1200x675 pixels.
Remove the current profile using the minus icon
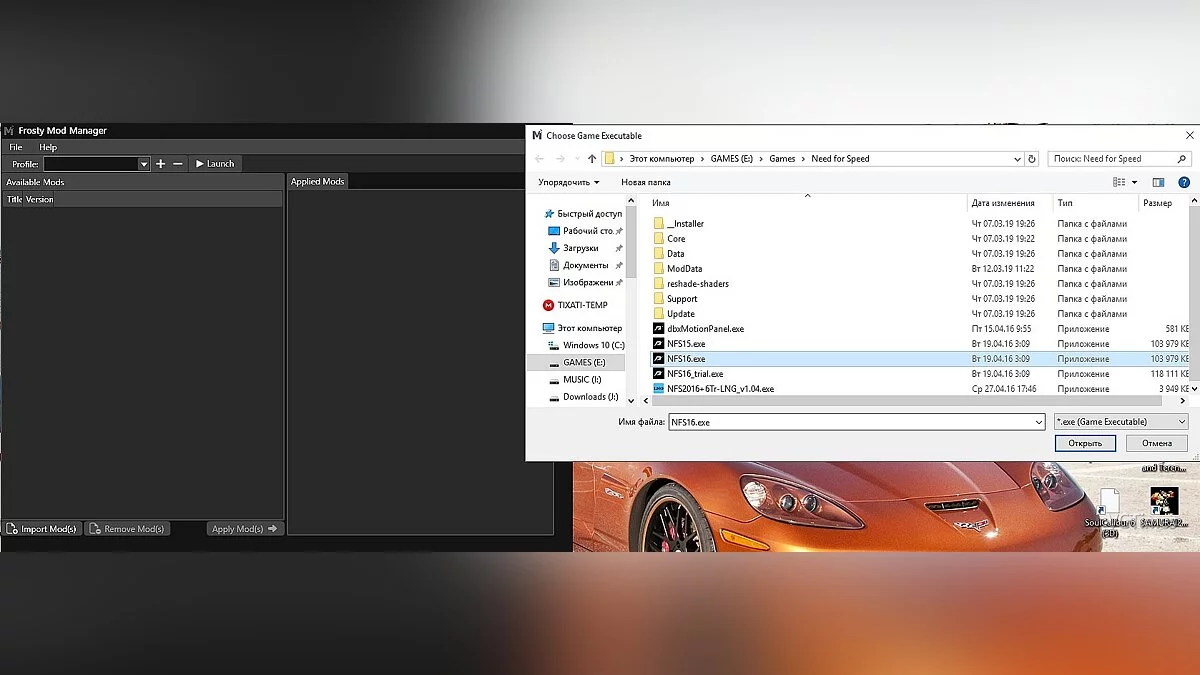(x=176, y=163)
